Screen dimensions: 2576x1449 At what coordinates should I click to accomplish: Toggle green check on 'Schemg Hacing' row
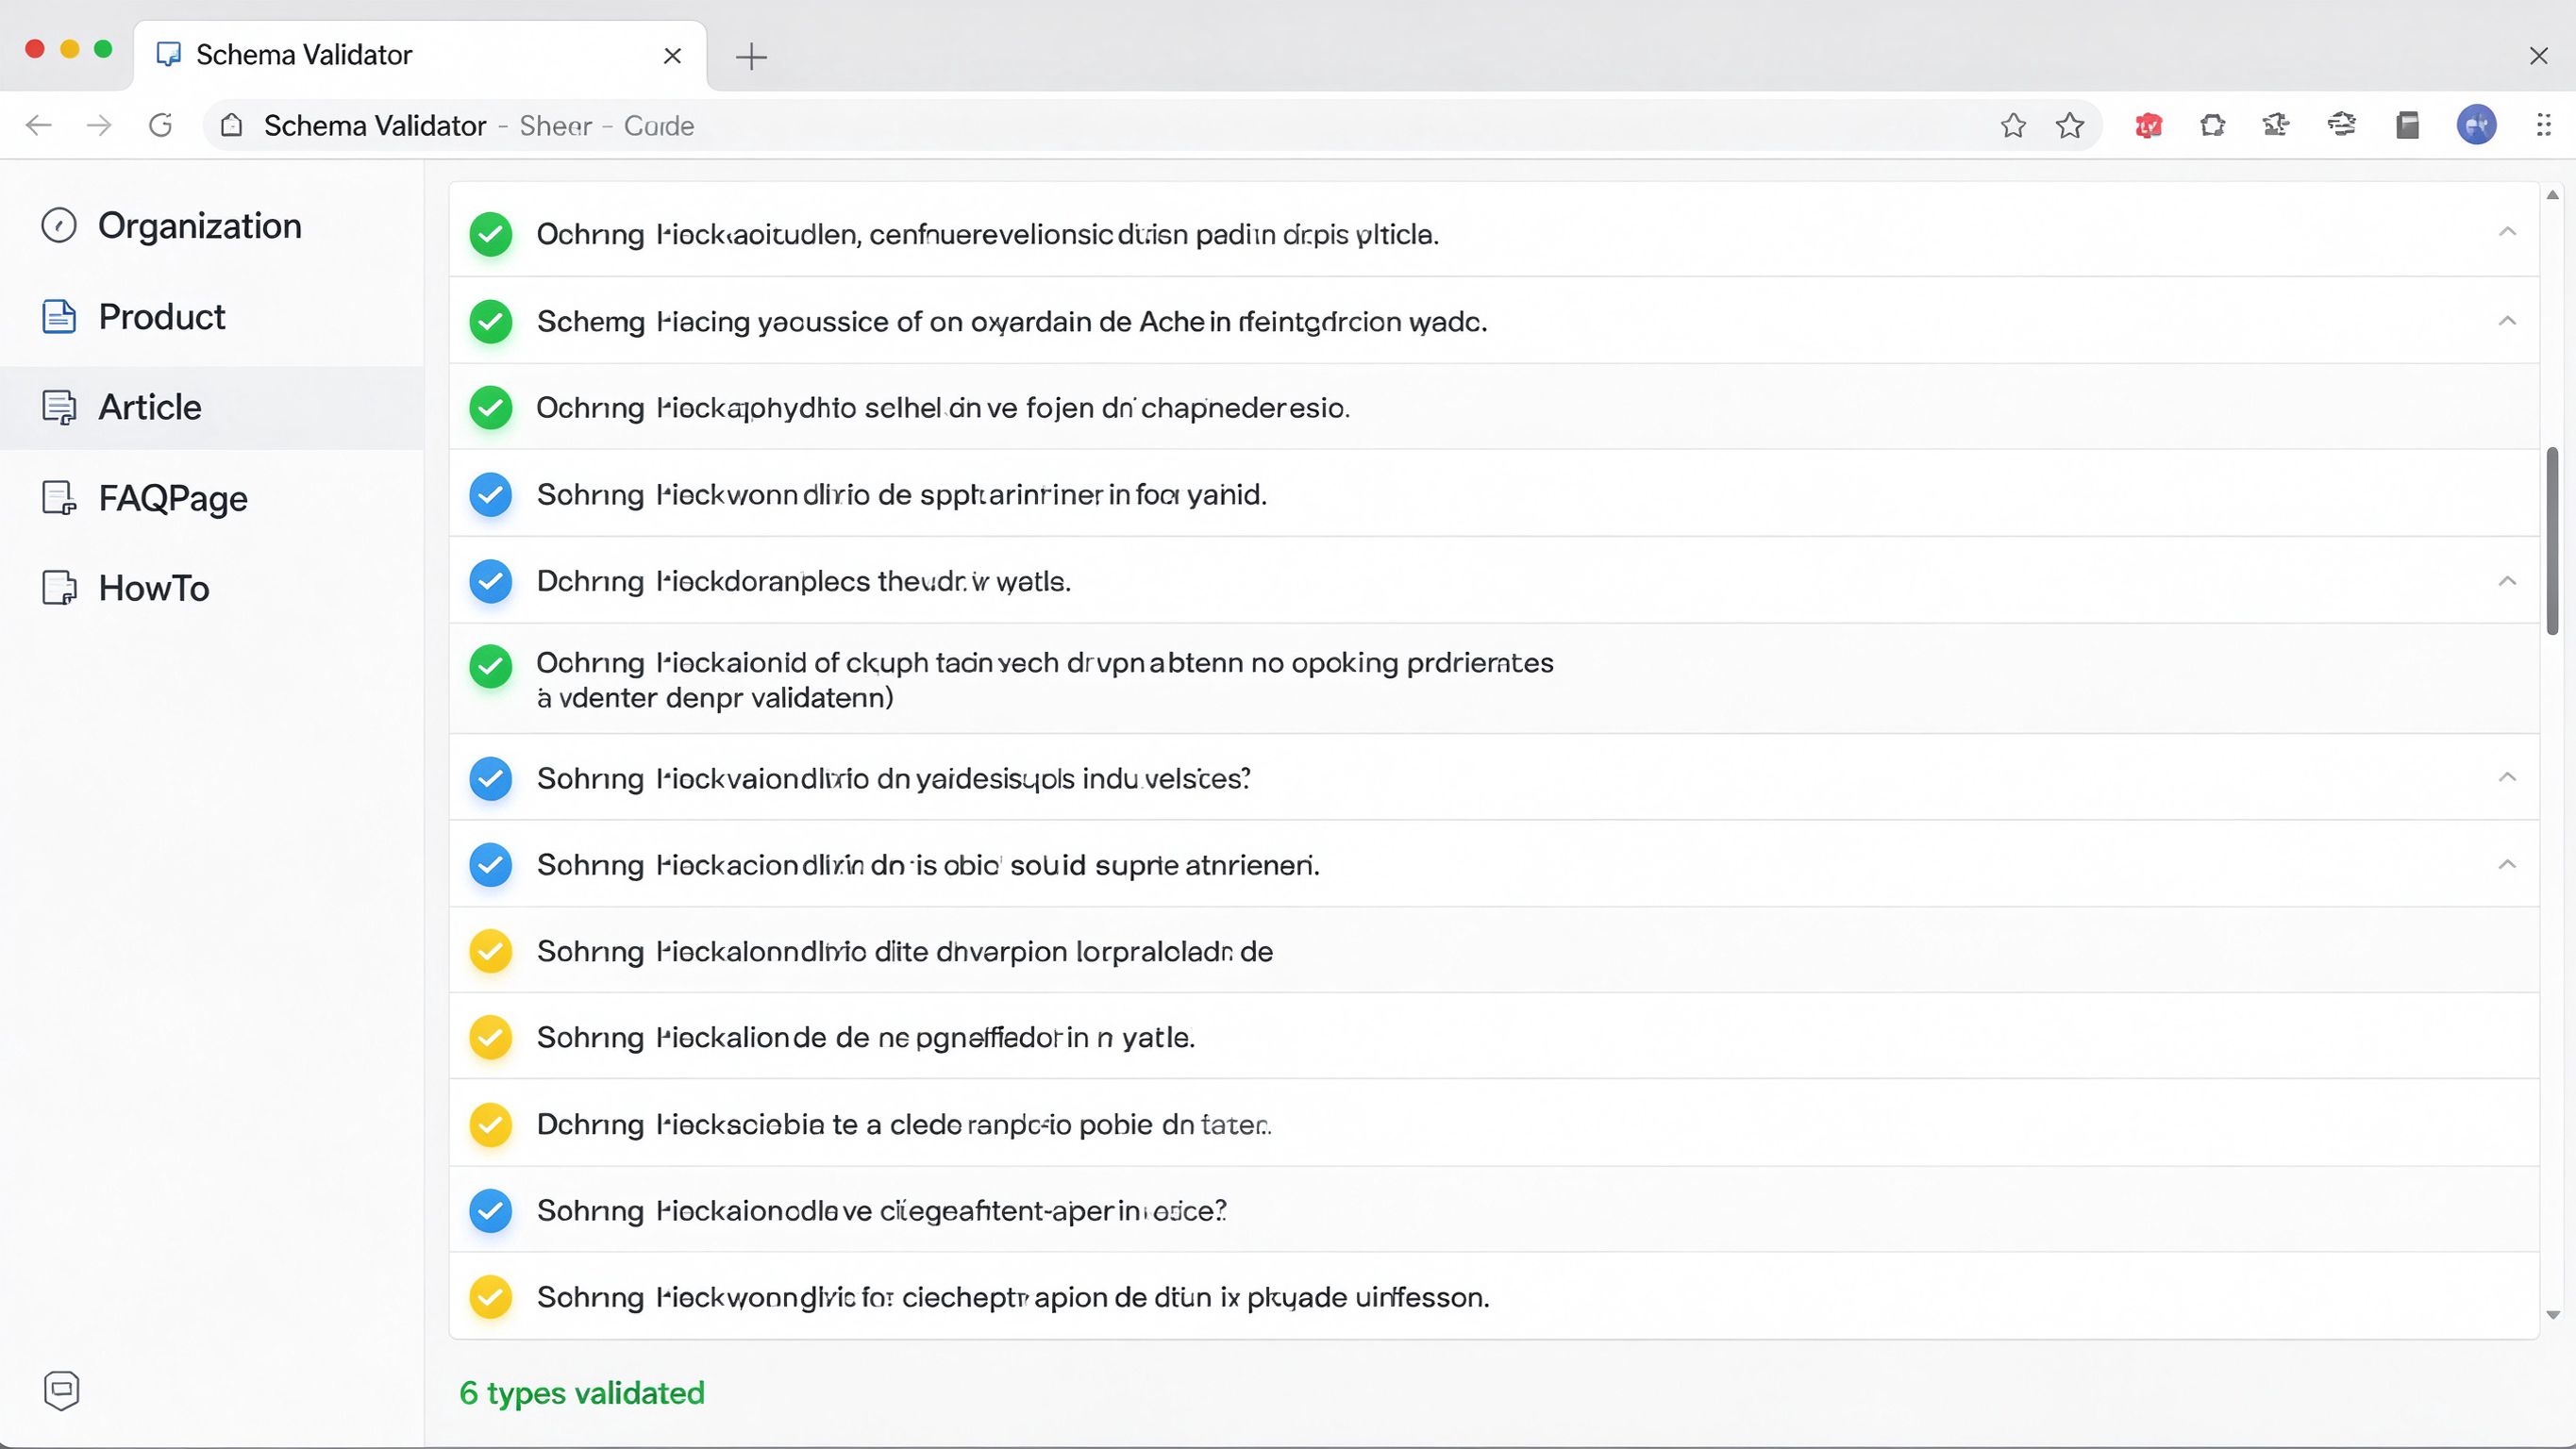(491, 322)
